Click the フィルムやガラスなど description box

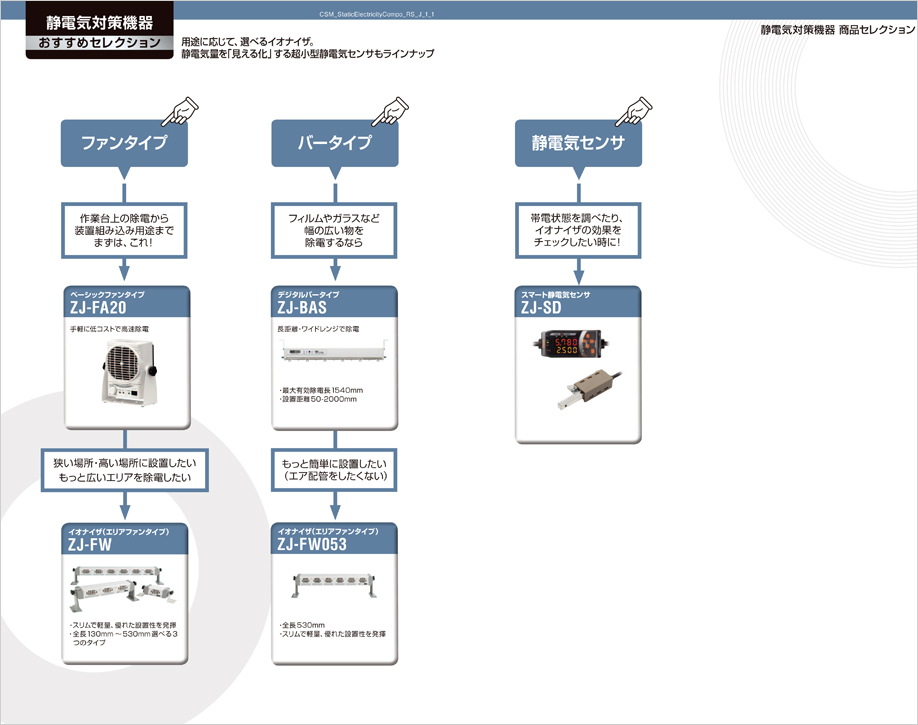[334, 231]
